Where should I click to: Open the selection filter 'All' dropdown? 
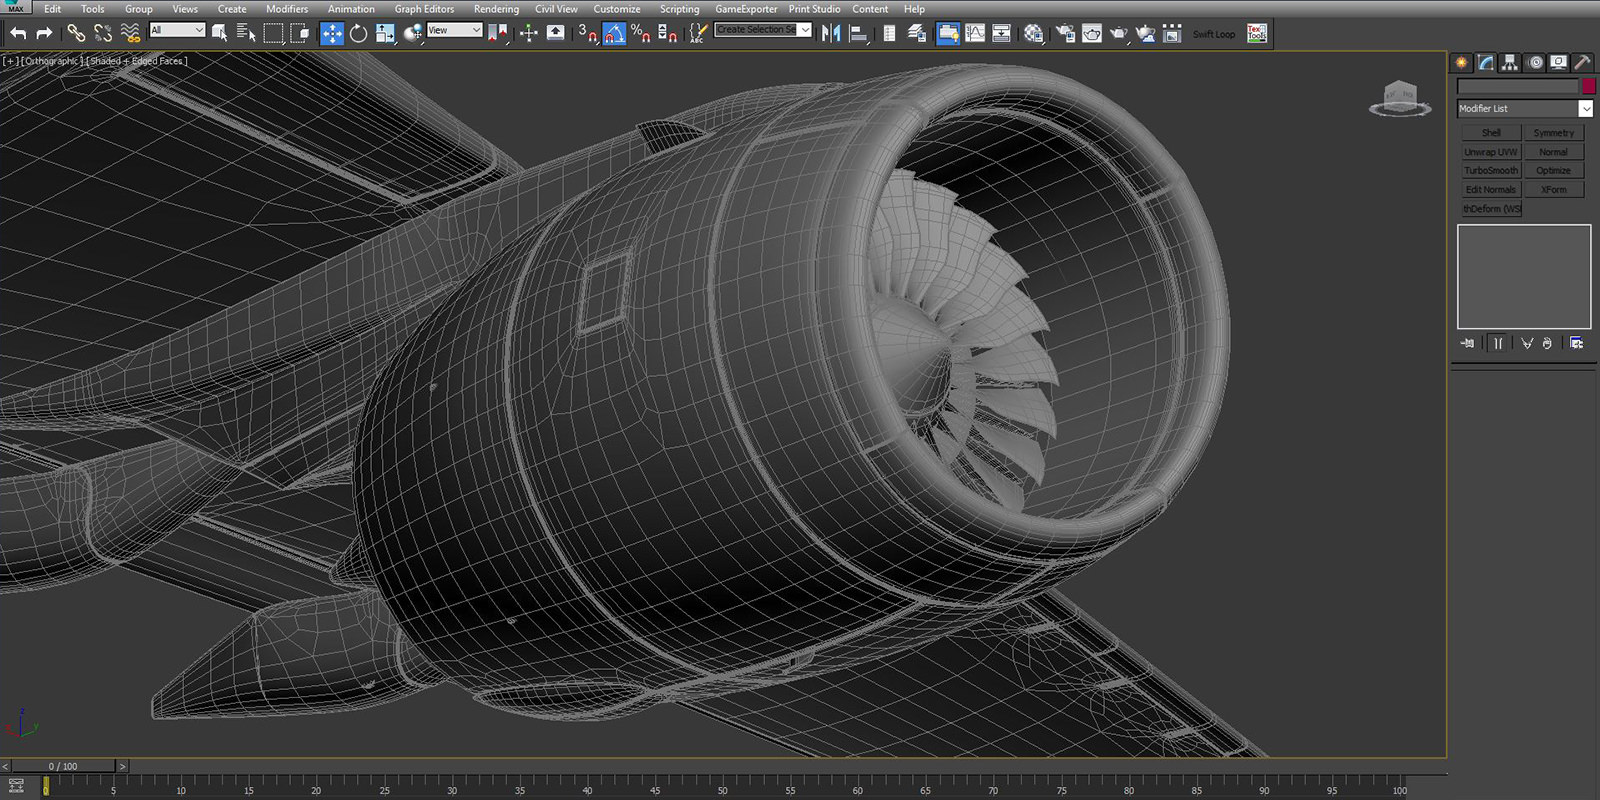click(177, 30)
